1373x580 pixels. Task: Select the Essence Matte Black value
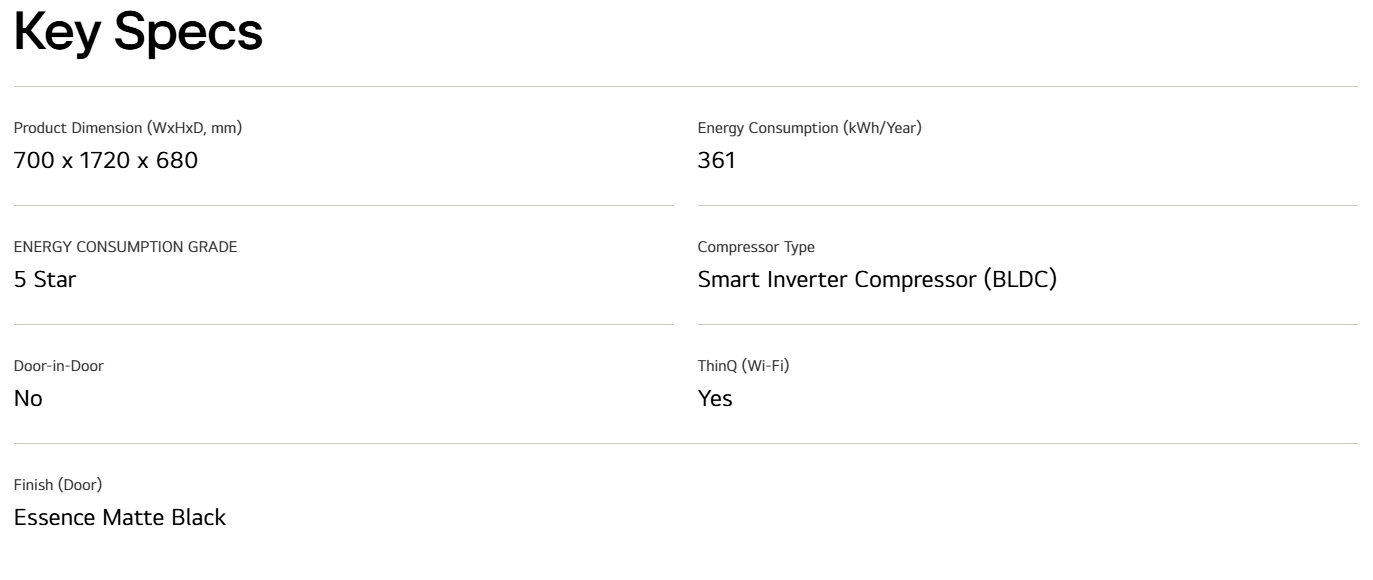119,517
